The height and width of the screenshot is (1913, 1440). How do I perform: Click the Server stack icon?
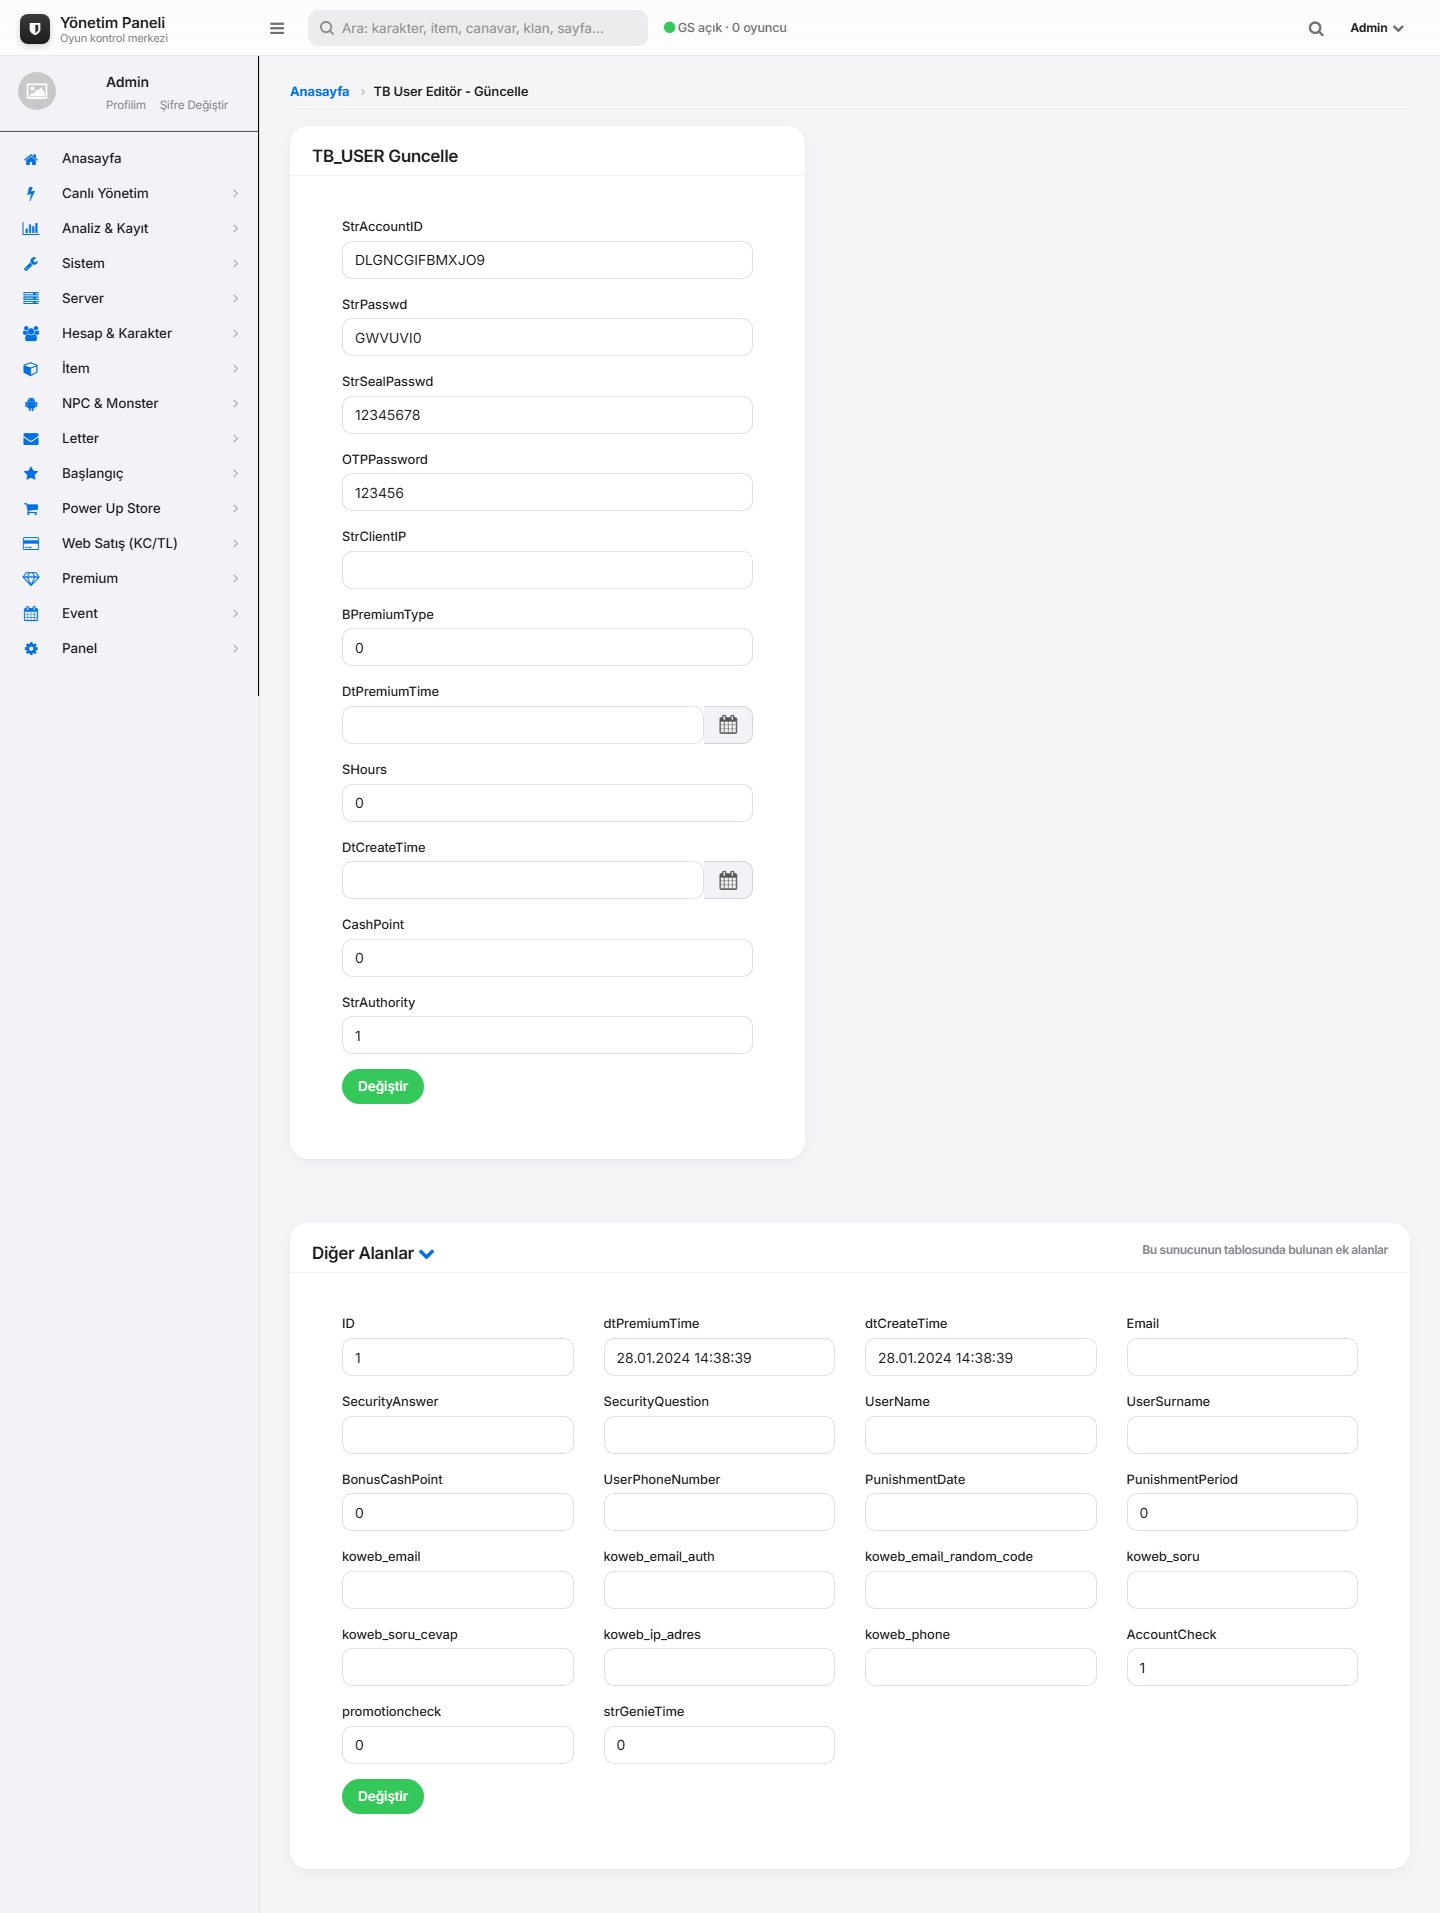[x=31, y=299]
